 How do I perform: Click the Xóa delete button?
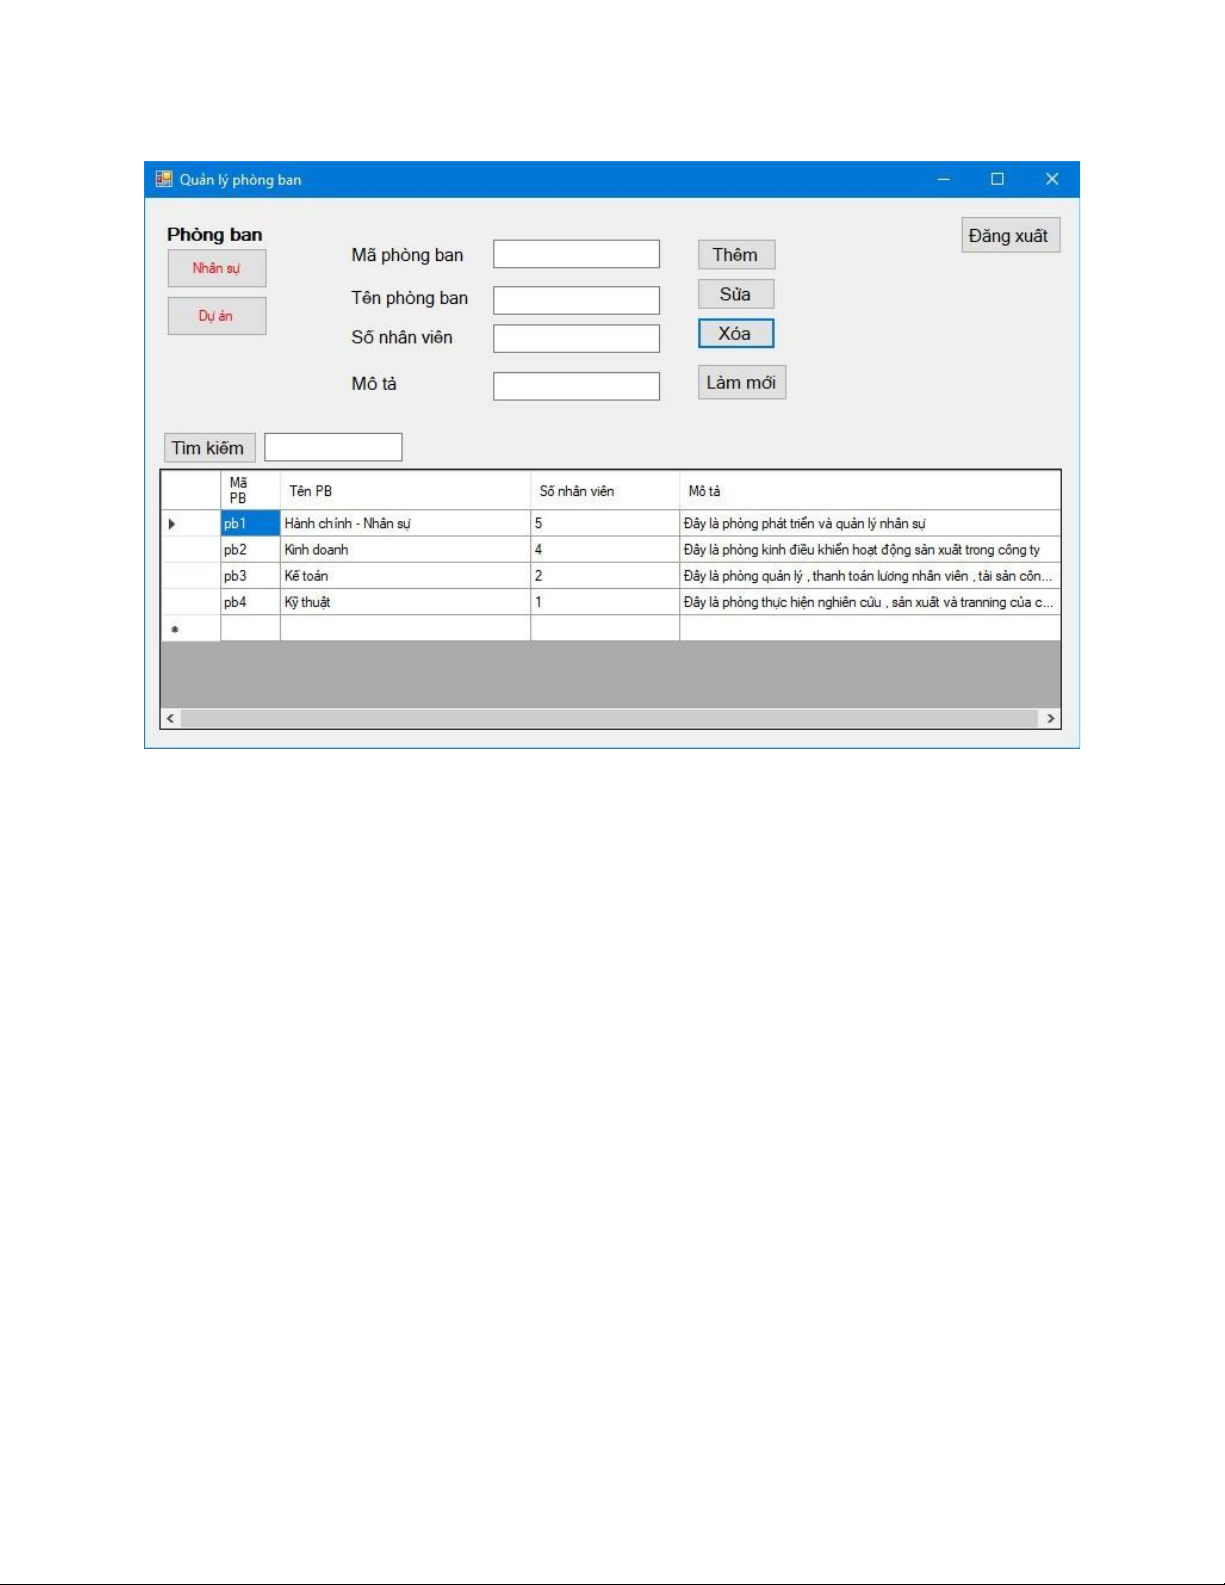[x=736, y=334]
